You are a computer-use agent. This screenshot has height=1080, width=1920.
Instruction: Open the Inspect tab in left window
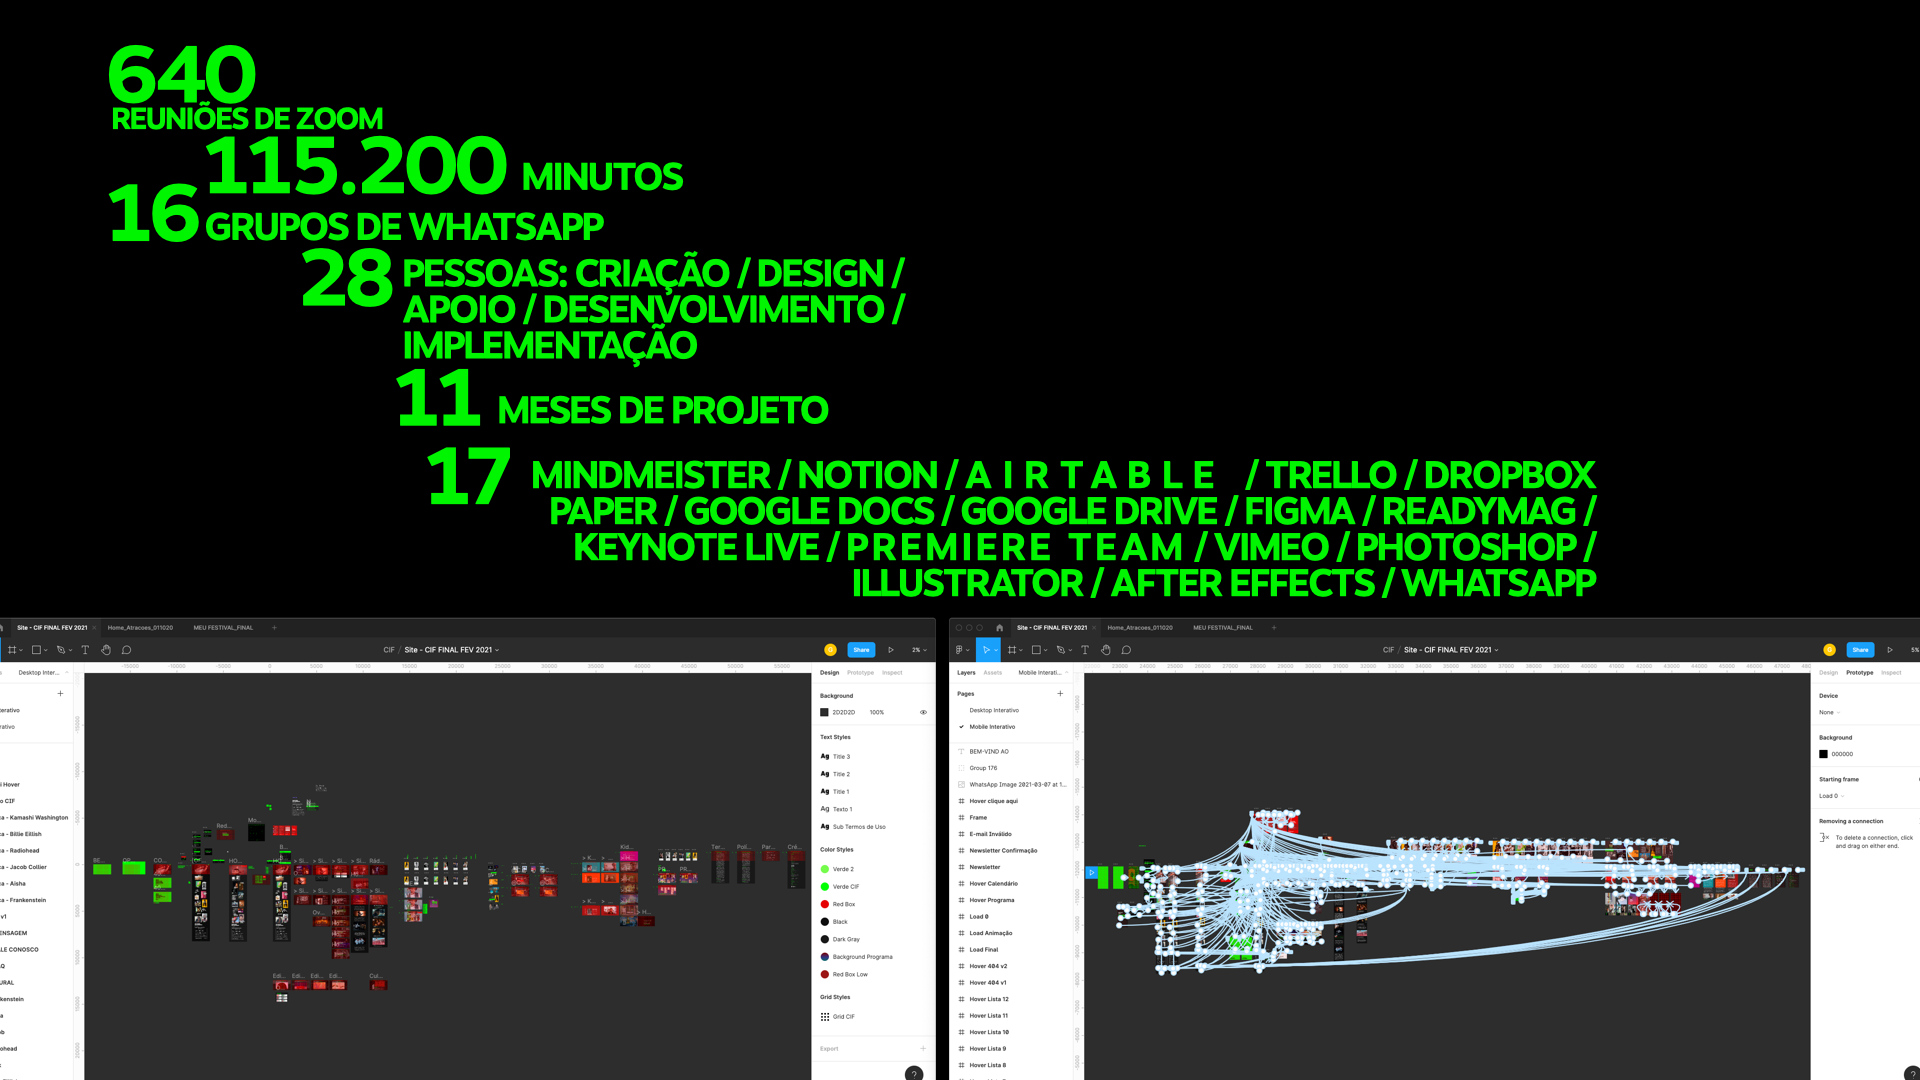892,673
